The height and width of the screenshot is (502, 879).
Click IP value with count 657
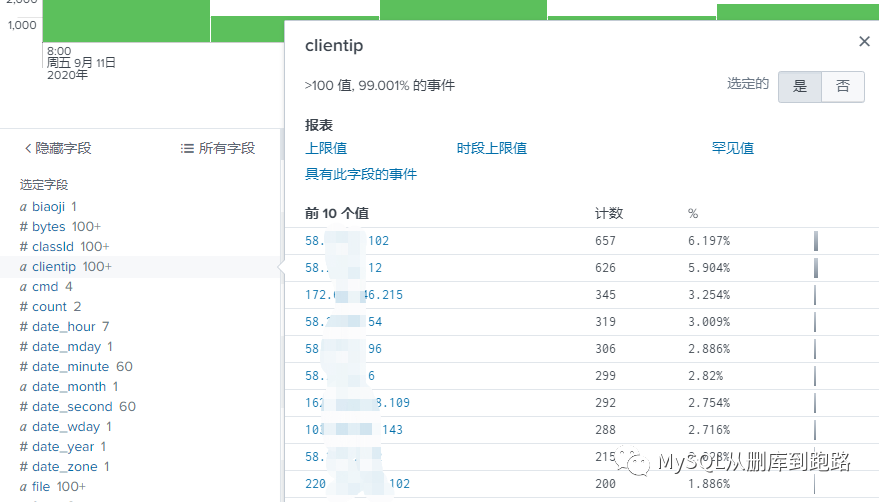click(x=347, y=241)
